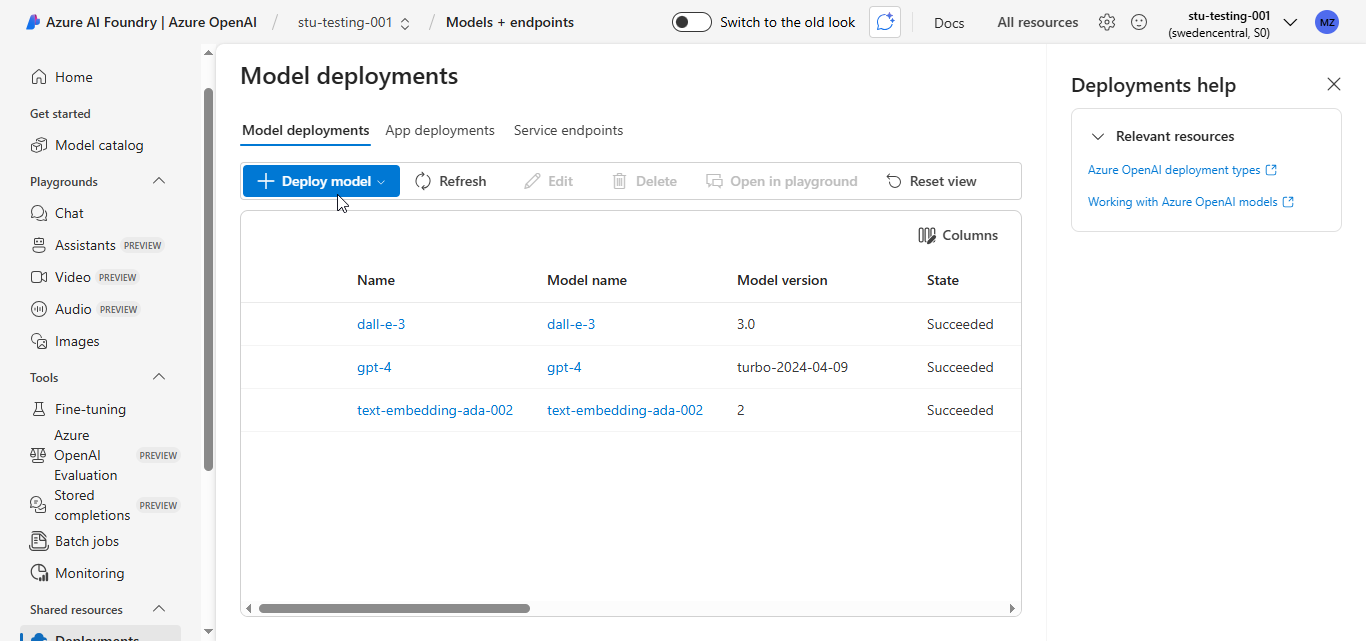This screenshot has height=641, width=1366.
Task: Click the table scroll right arrow
Action: click(x=1012, y=608)
